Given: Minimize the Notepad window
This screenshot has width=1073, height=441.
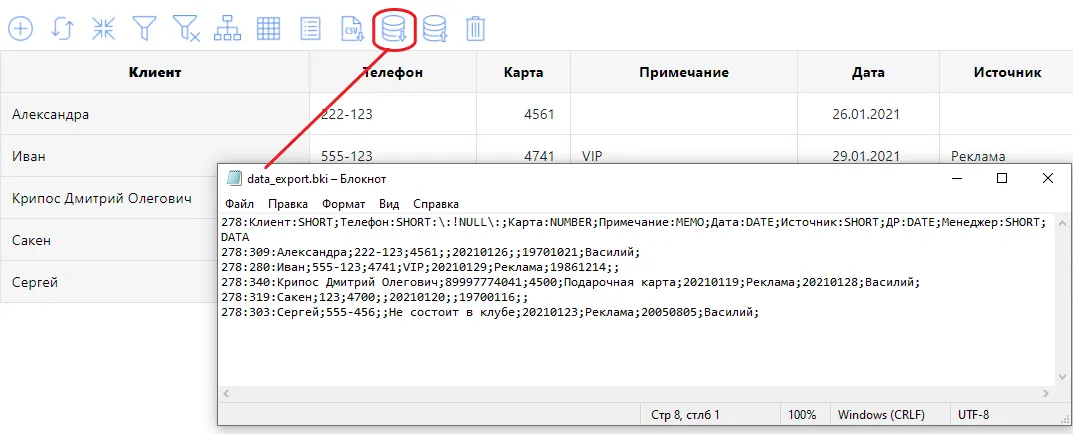Looking at the screenshot, I should [957, 178].
